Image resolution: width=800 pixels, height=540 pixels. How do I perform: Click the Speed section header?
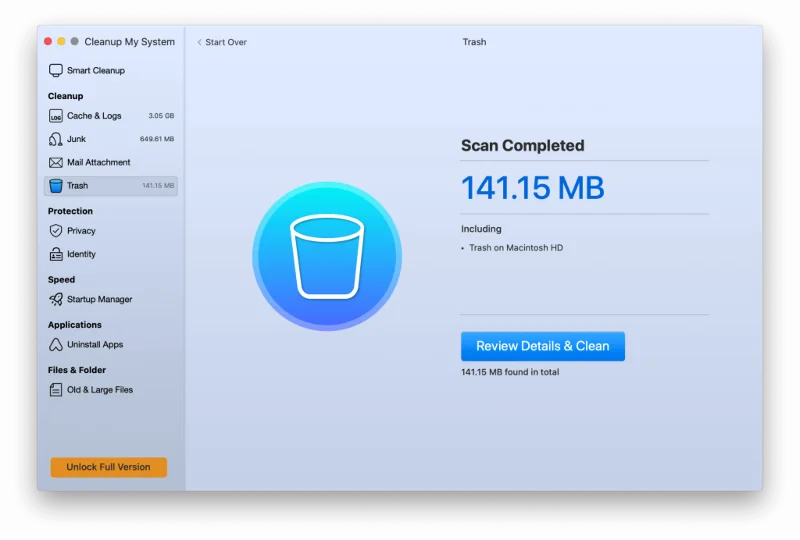coord(61,280)
